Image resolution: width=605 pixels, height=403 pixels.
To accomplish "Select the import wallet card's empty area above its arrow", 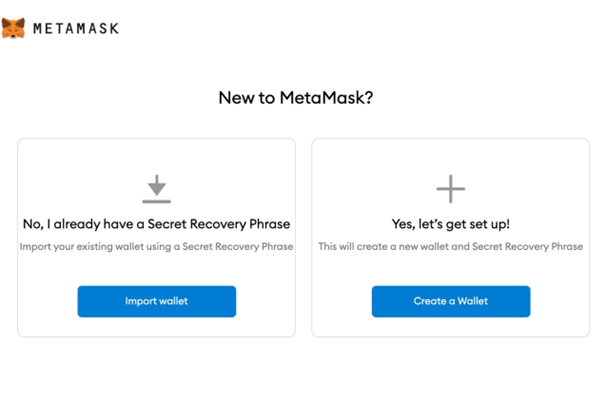I will (x=157, y=156).
